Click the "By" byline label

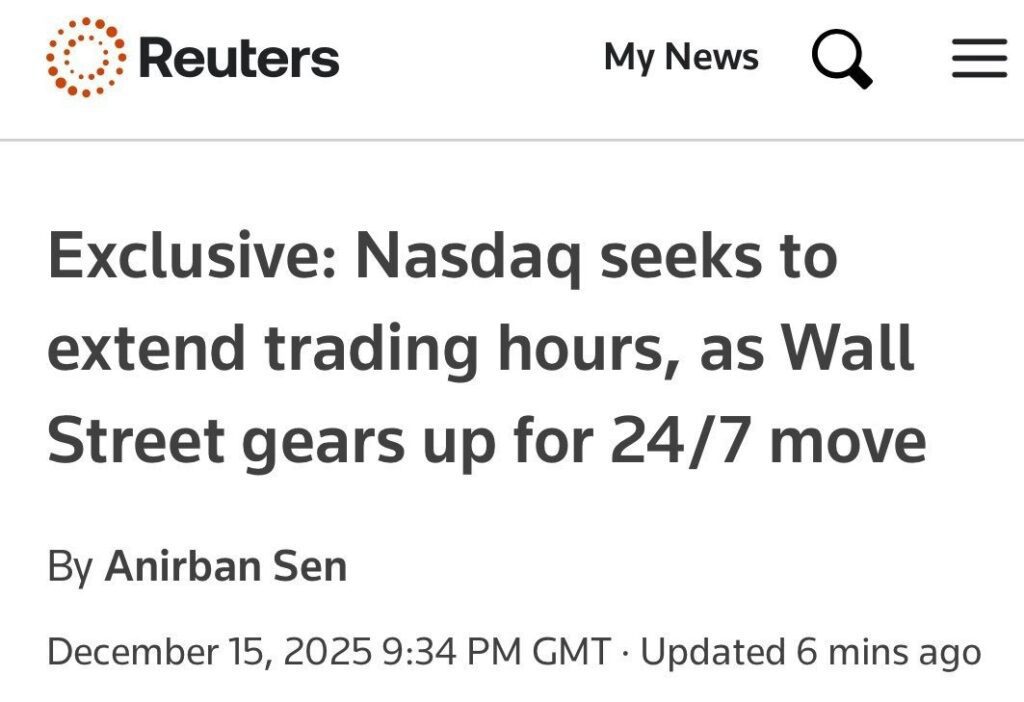coord(69,567)
